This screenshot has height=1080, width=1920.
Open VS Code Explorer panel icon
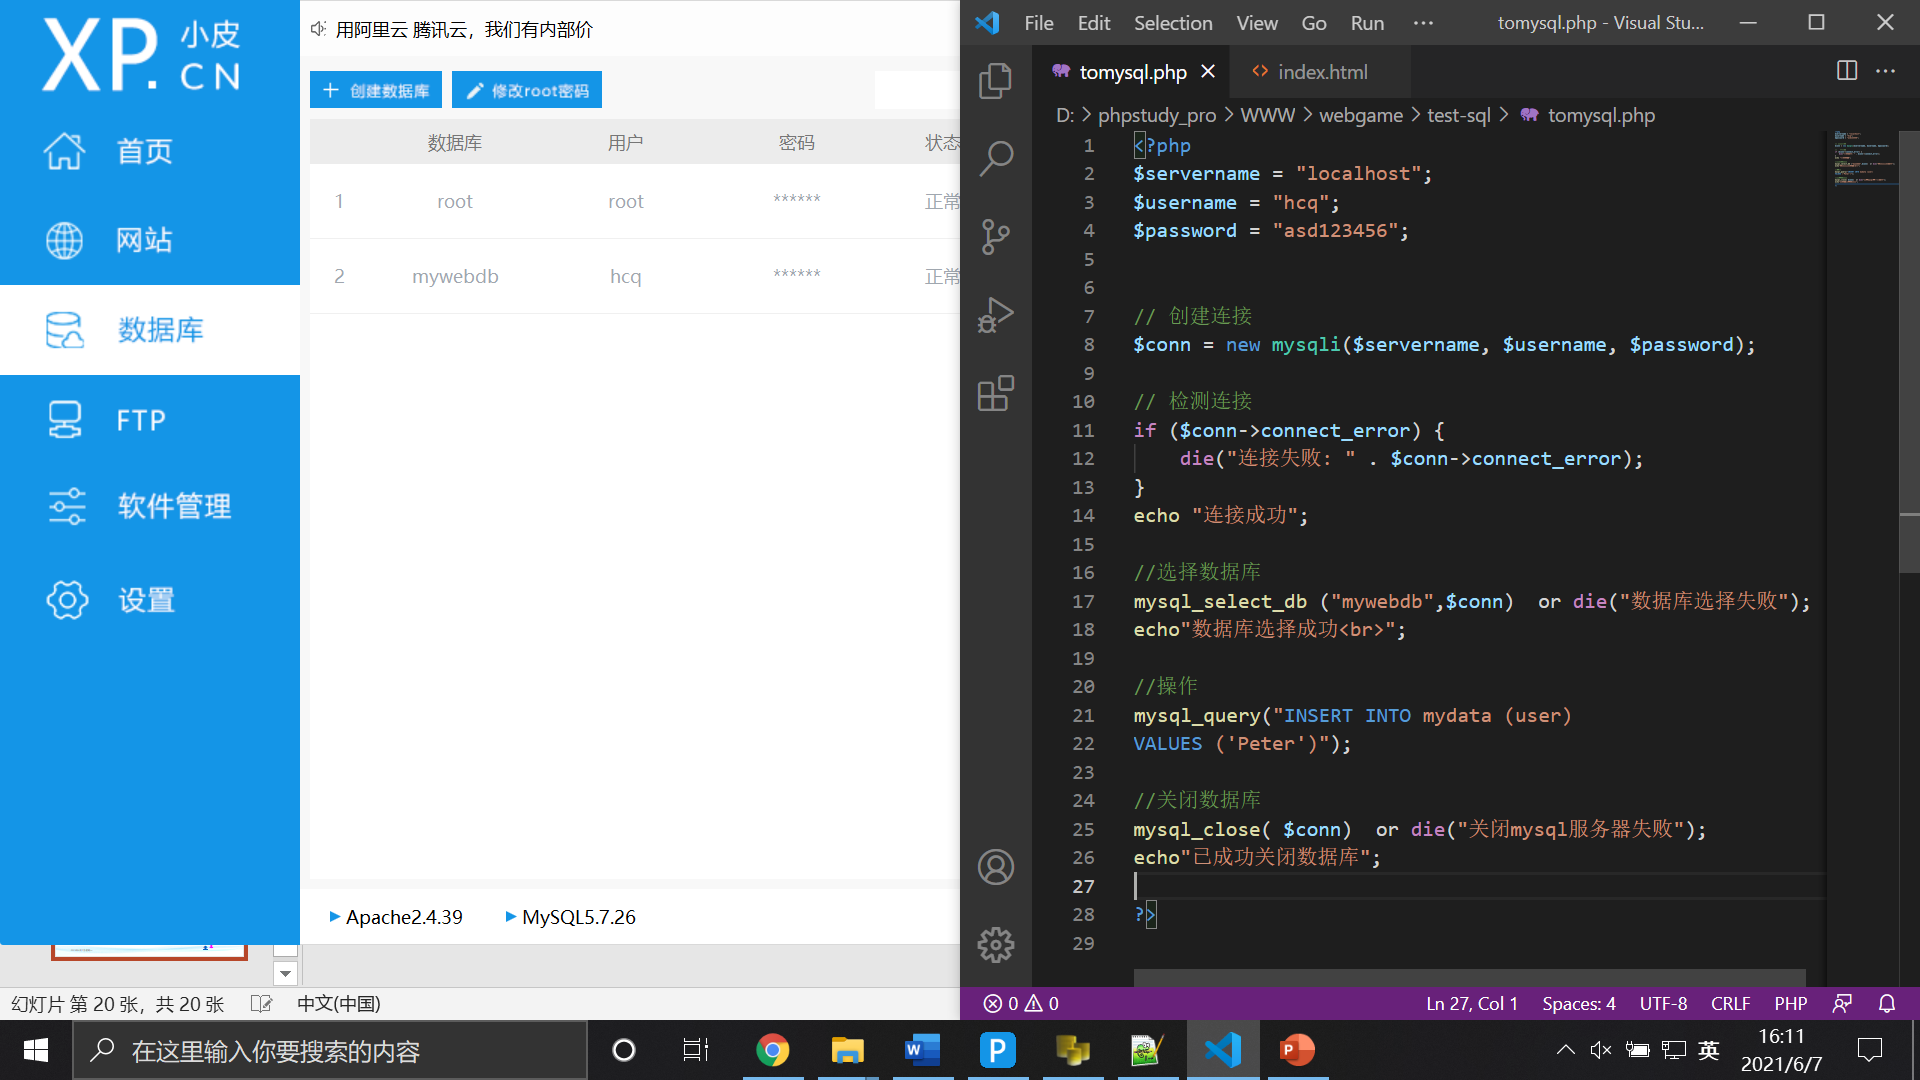pyautogui.click(x=995, y=81)
